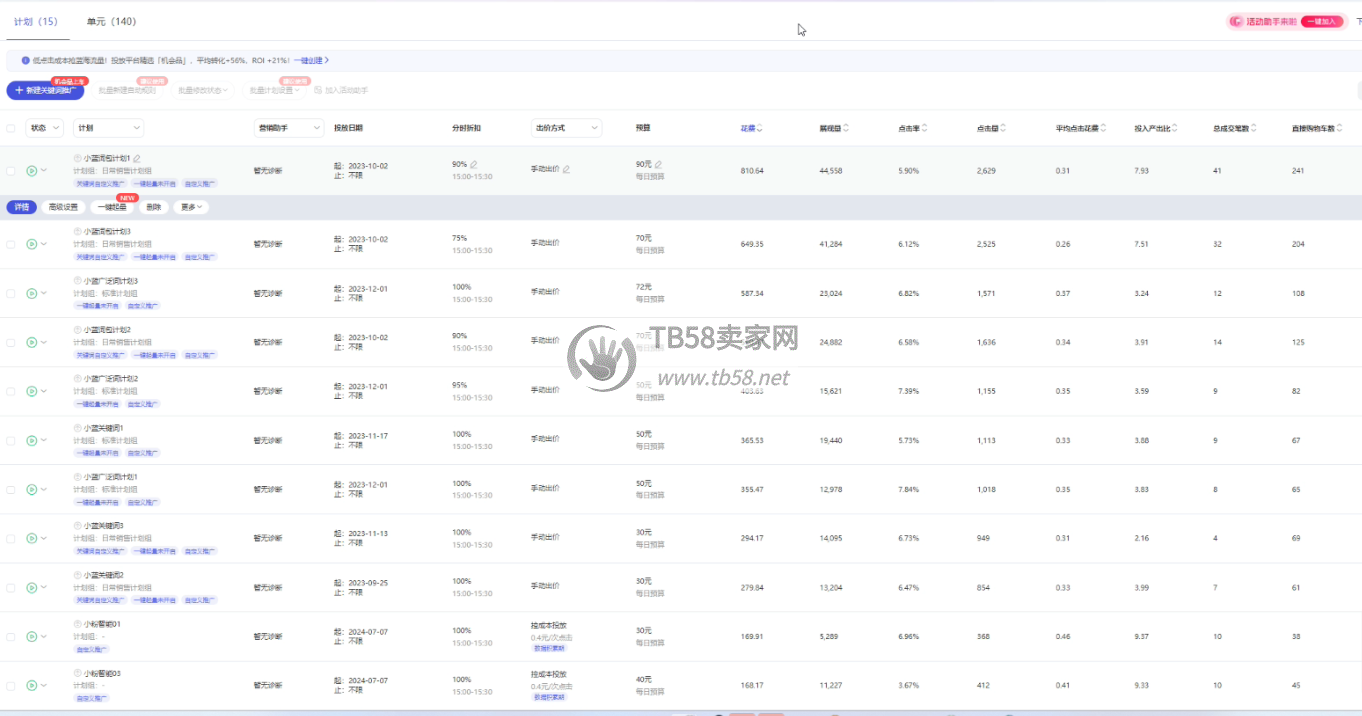
Task: Open the 状态 filter dropdown
Action: tap(45, 128)
